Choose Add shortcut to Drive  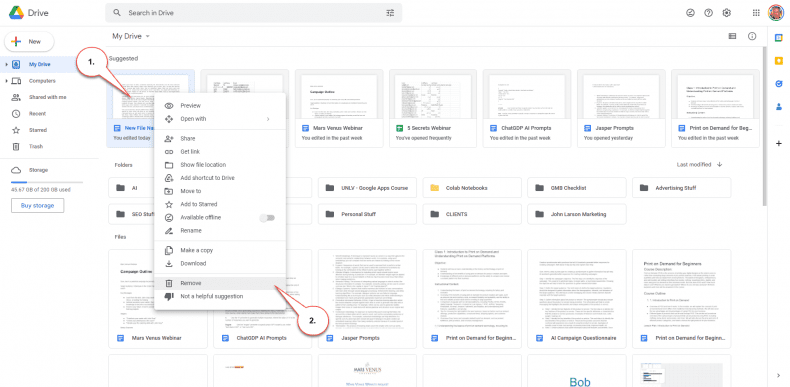click(220, 178)
